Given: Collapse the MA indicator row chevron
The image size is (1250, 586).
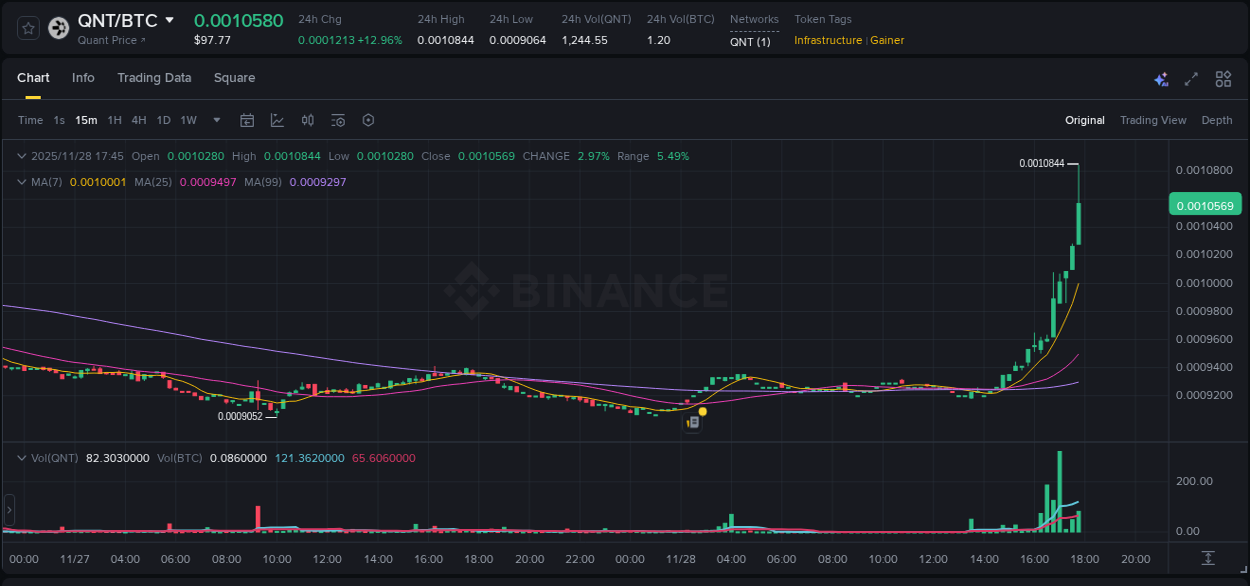Looking at the screenshot, I should 21,182.
